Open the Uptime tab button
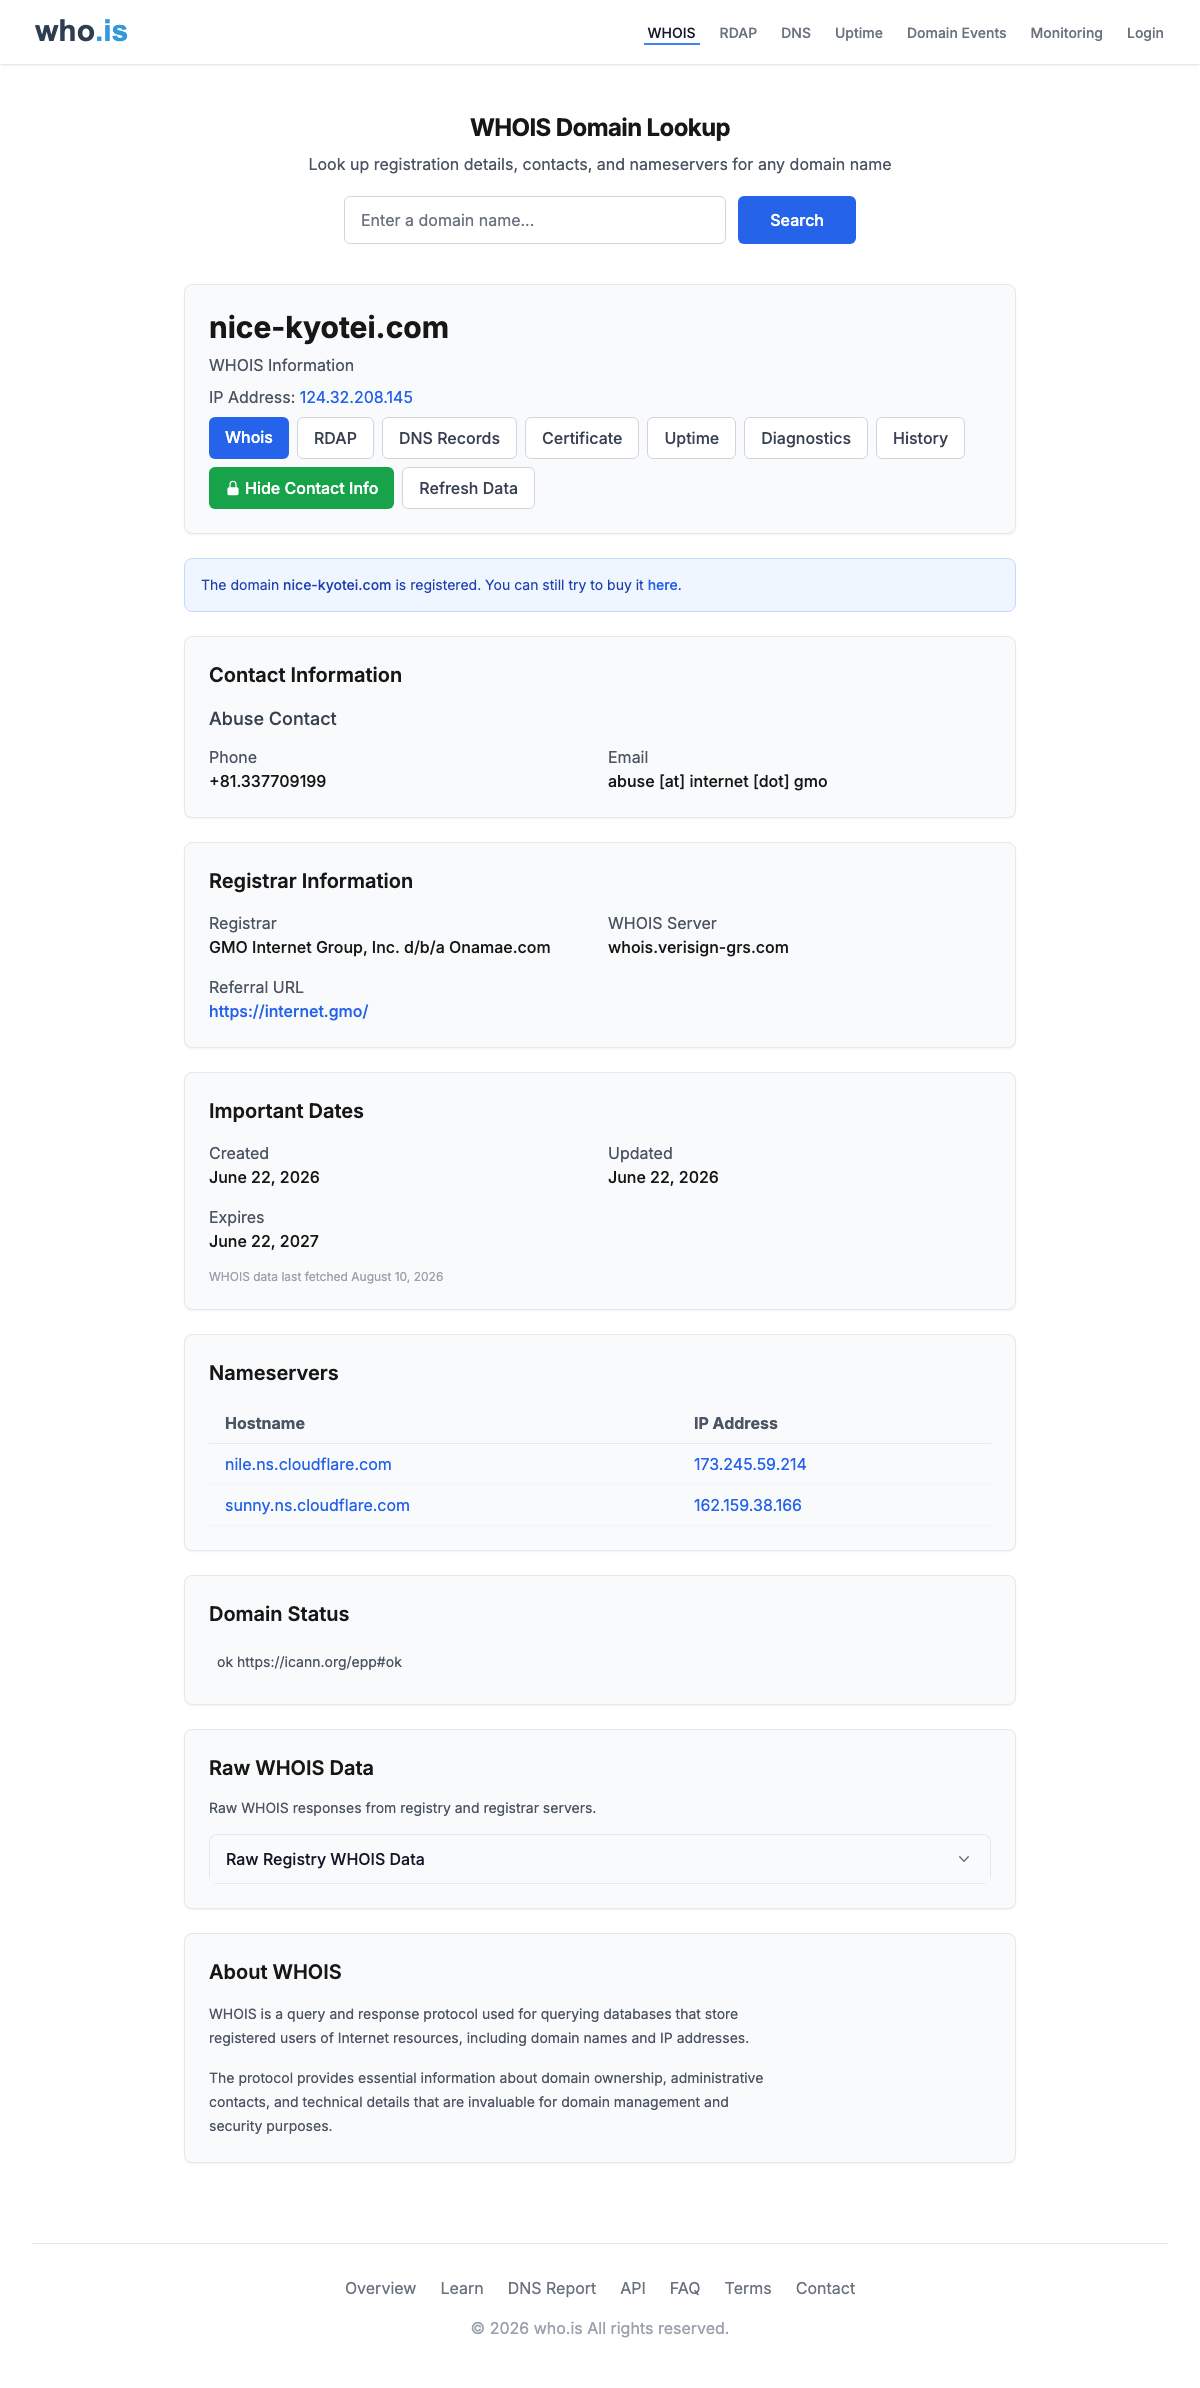Viewport: 1200px width, 2388px height. pos(692,438)
